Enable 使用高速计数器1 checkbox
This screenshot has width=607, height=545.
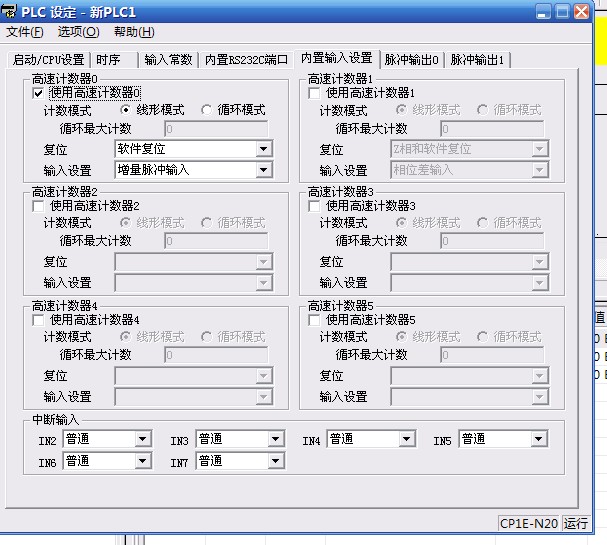pos(315,94)
